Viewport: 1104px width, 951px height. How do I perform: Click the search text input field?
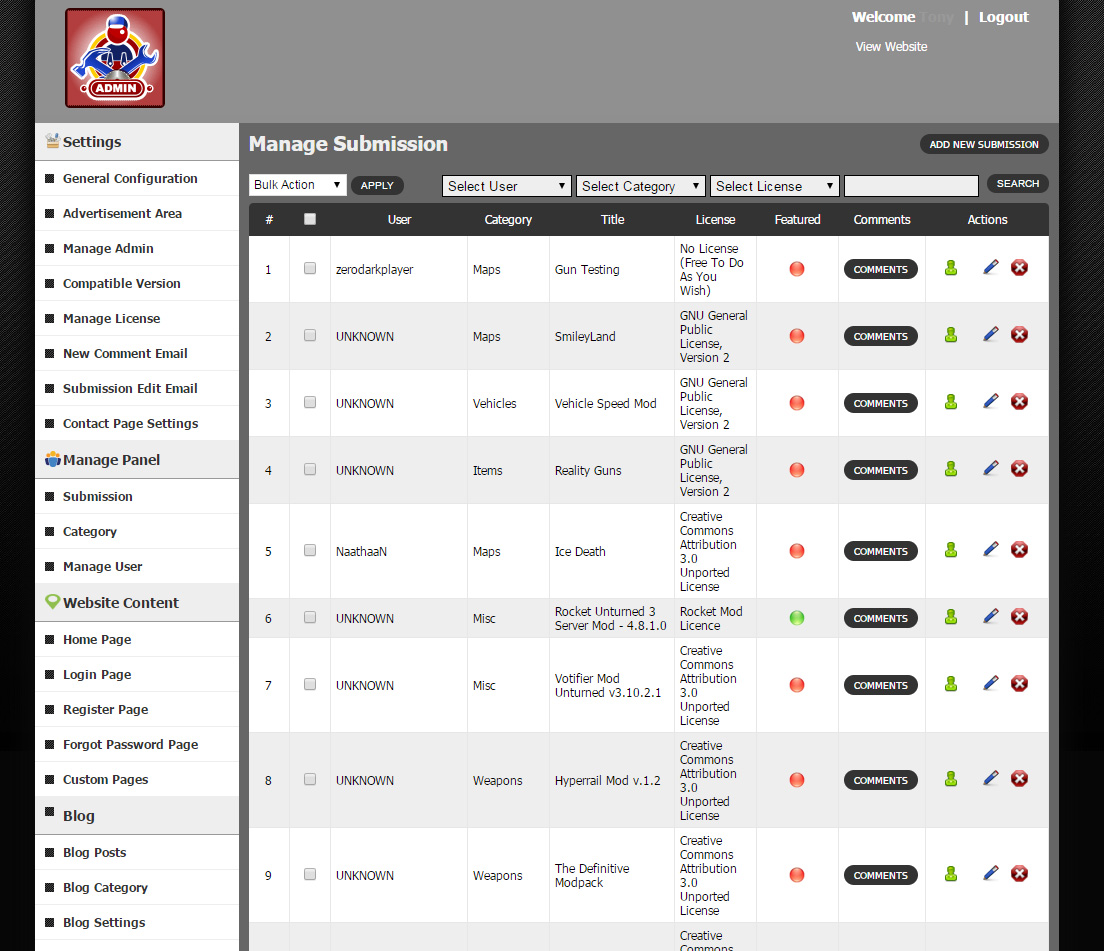(x=911, y=186)
